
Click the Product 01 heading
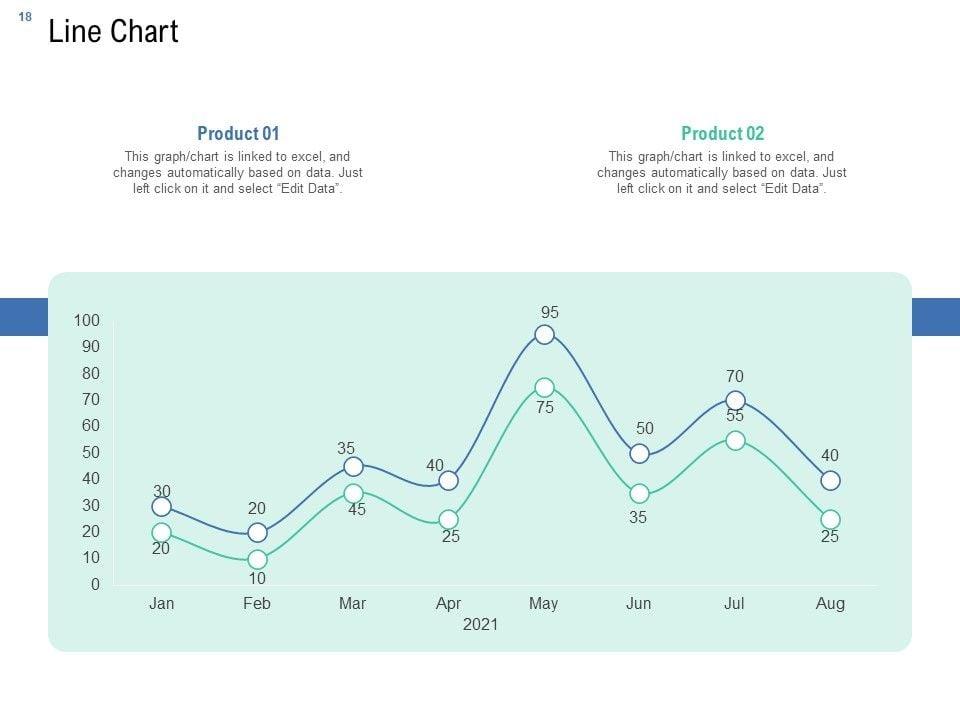(x=238, y=133)
